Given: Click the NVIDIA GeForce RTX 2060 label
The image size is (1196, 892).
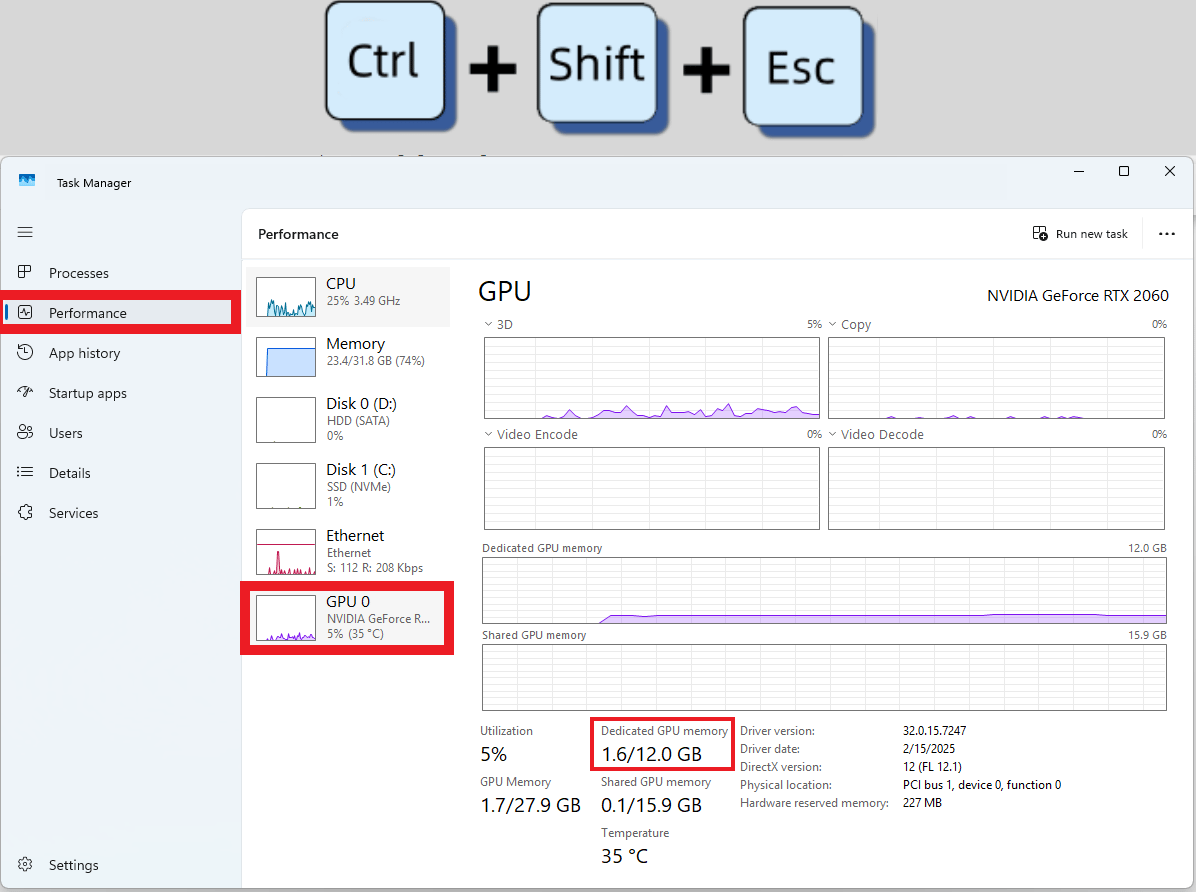Looking at the screenshot, I should (1077, 296).
